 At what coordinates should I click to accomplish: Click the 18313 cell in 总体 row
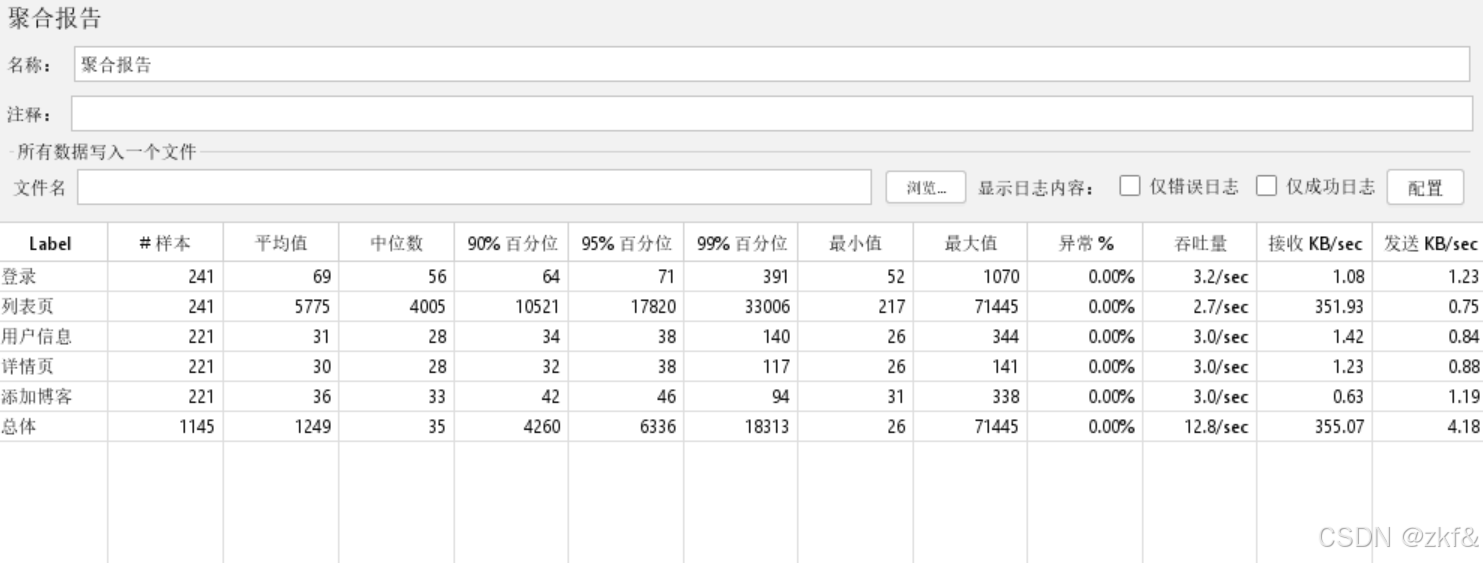tap(768, 426)
